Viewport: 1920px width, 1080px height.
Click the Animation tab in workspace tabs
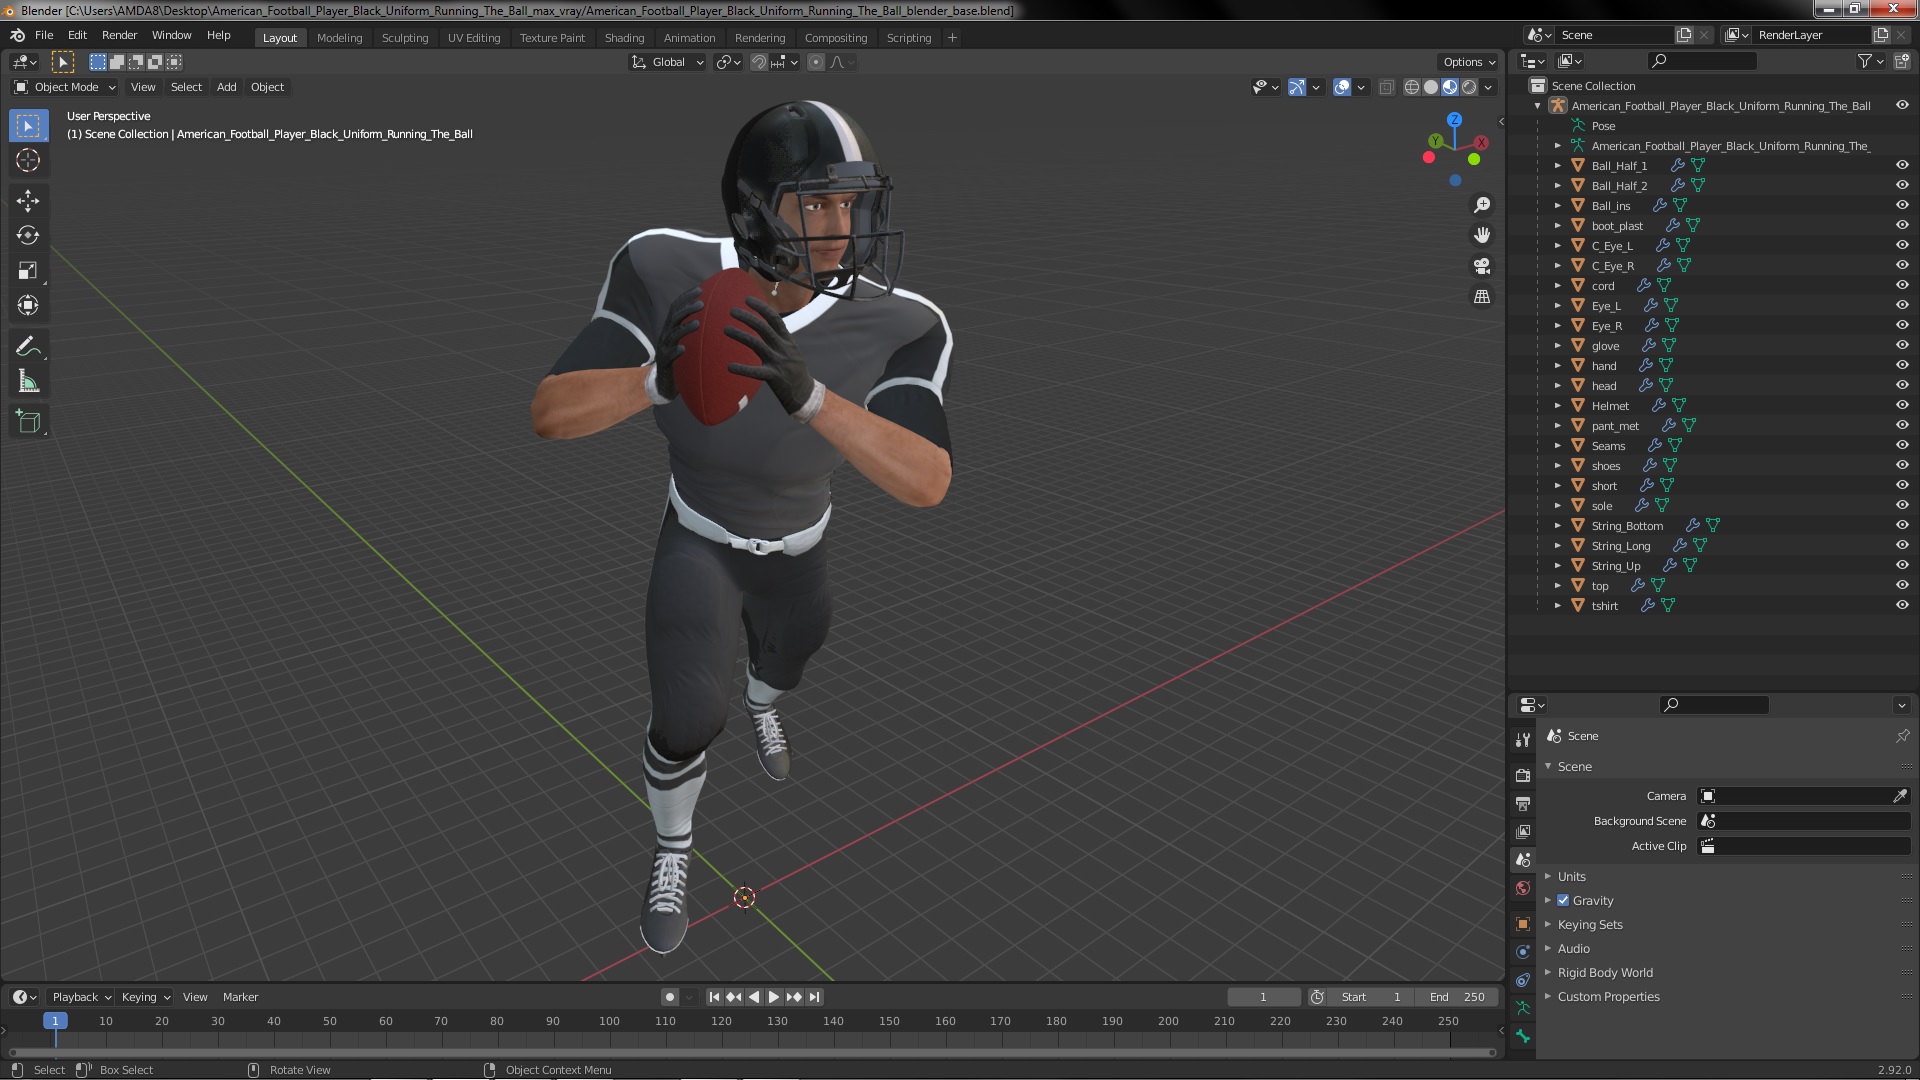click(x=688, y=36)
